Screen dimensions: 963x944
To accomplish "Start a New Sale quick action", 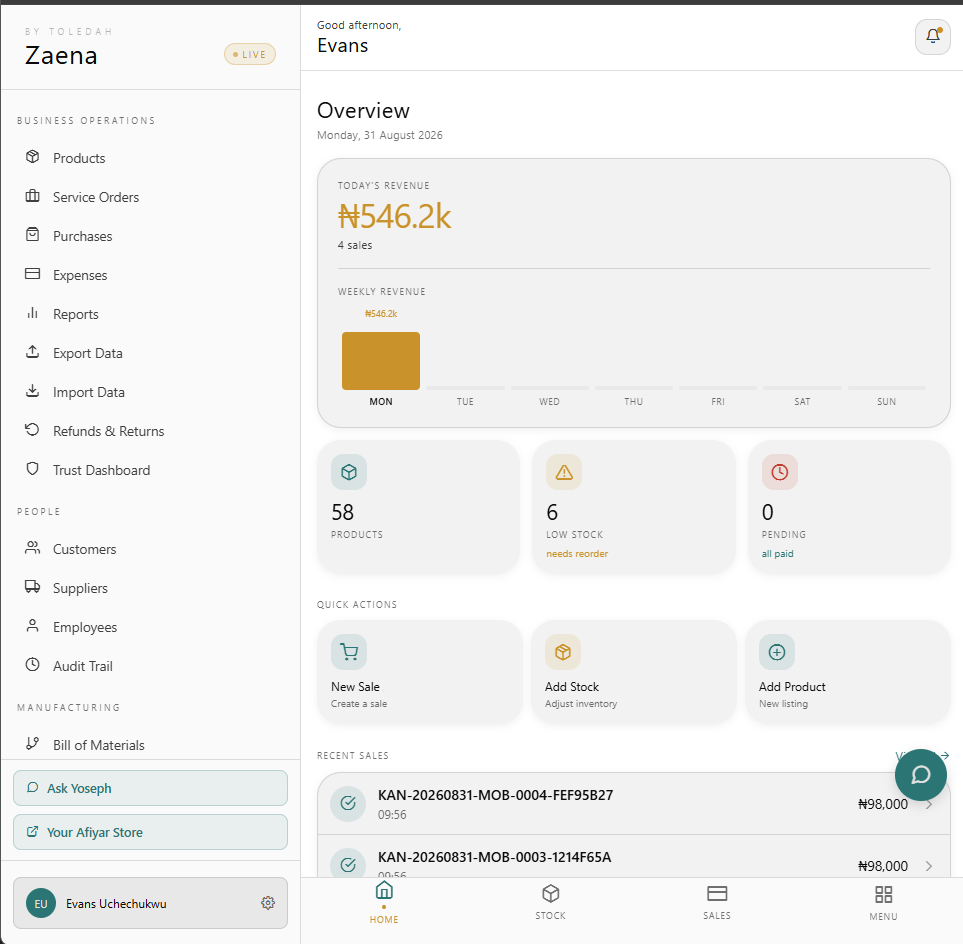I will [x=419, y=672].
